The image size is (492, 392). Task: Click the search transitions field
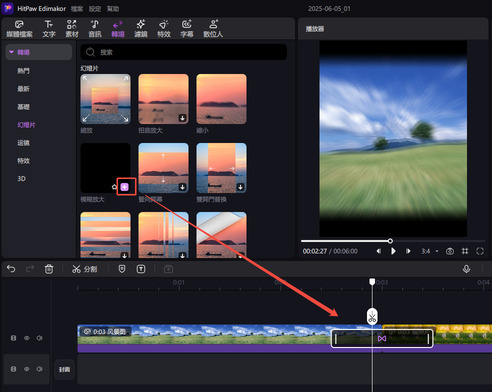[184, 52]
